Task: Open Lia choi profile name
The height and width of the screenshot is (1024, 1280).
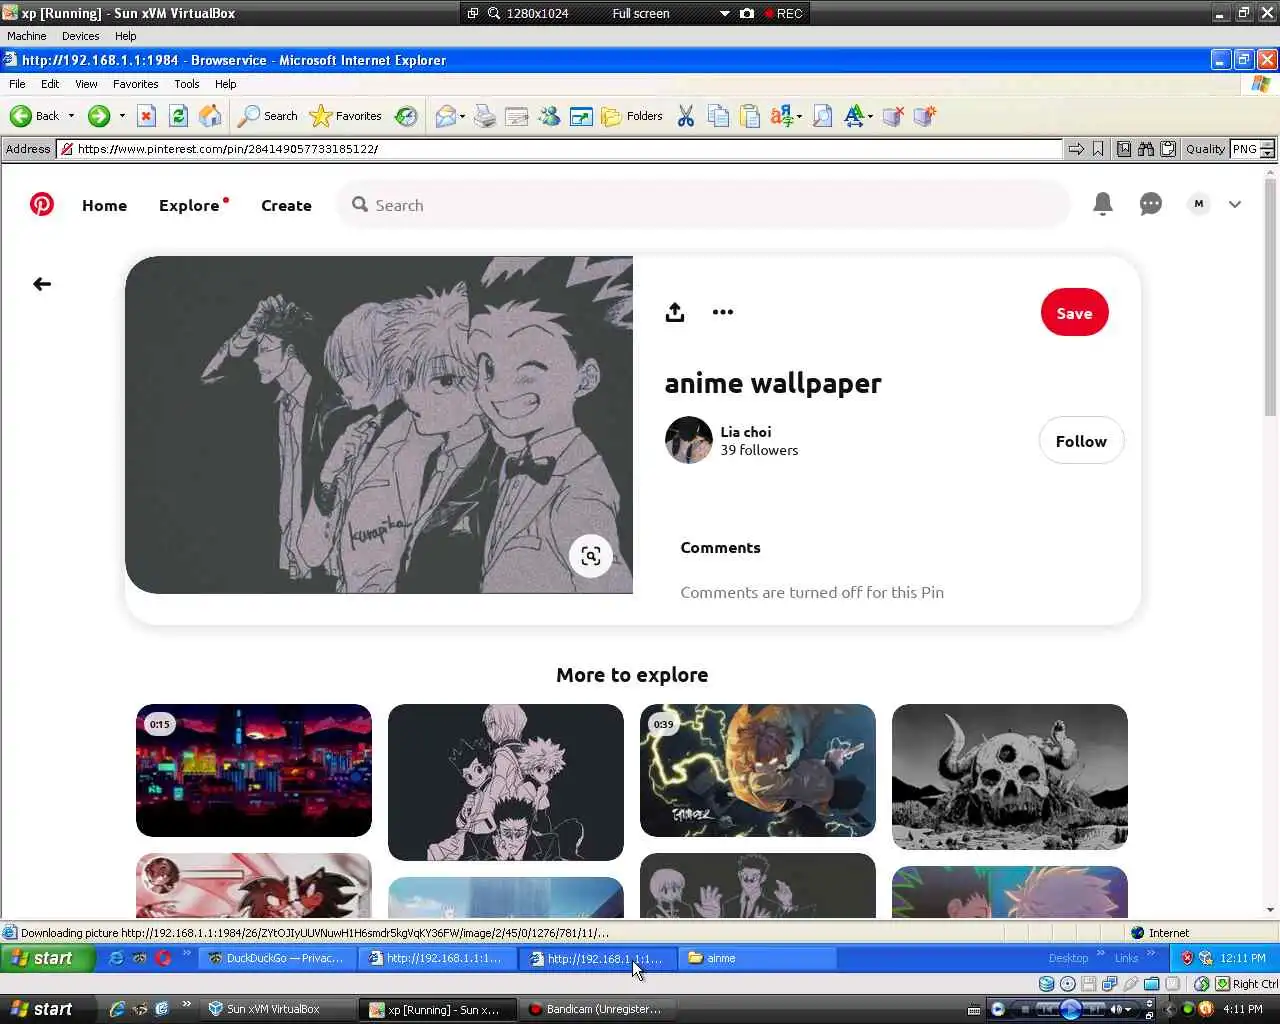Action: tap(746, 432)
